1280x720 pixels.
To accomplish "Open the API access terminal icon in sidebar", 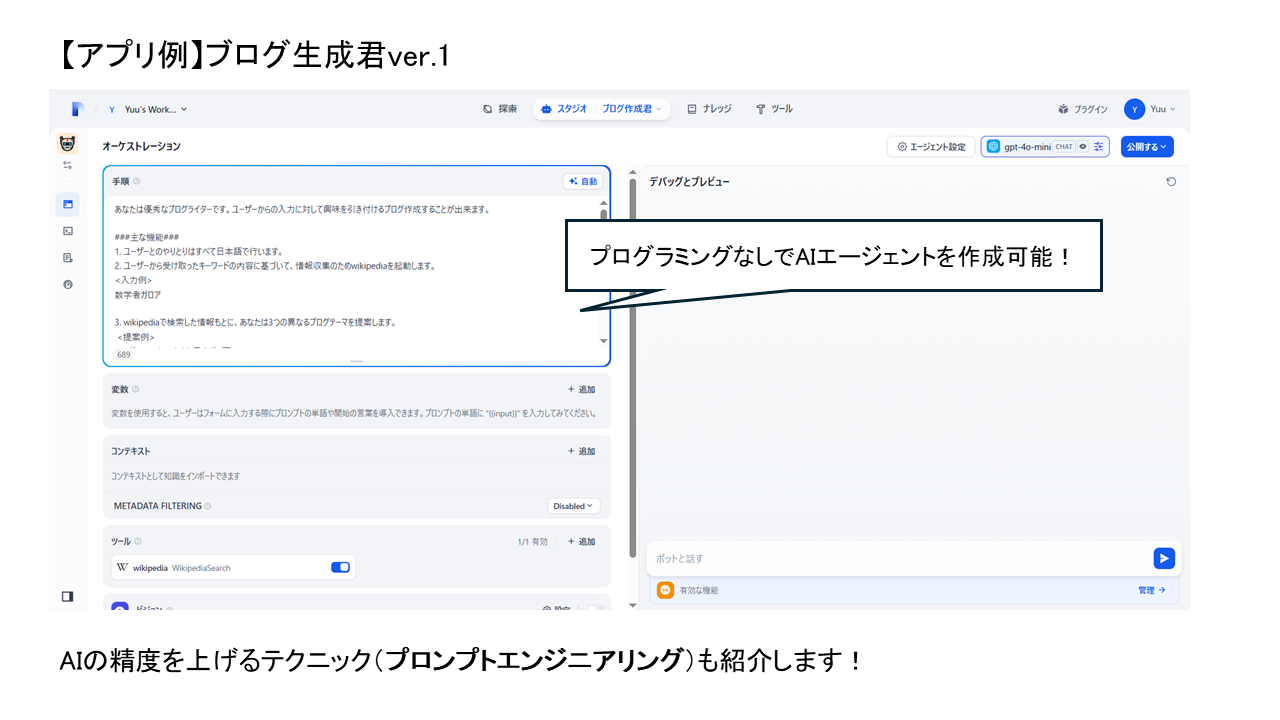I will (x=68, y=231).
